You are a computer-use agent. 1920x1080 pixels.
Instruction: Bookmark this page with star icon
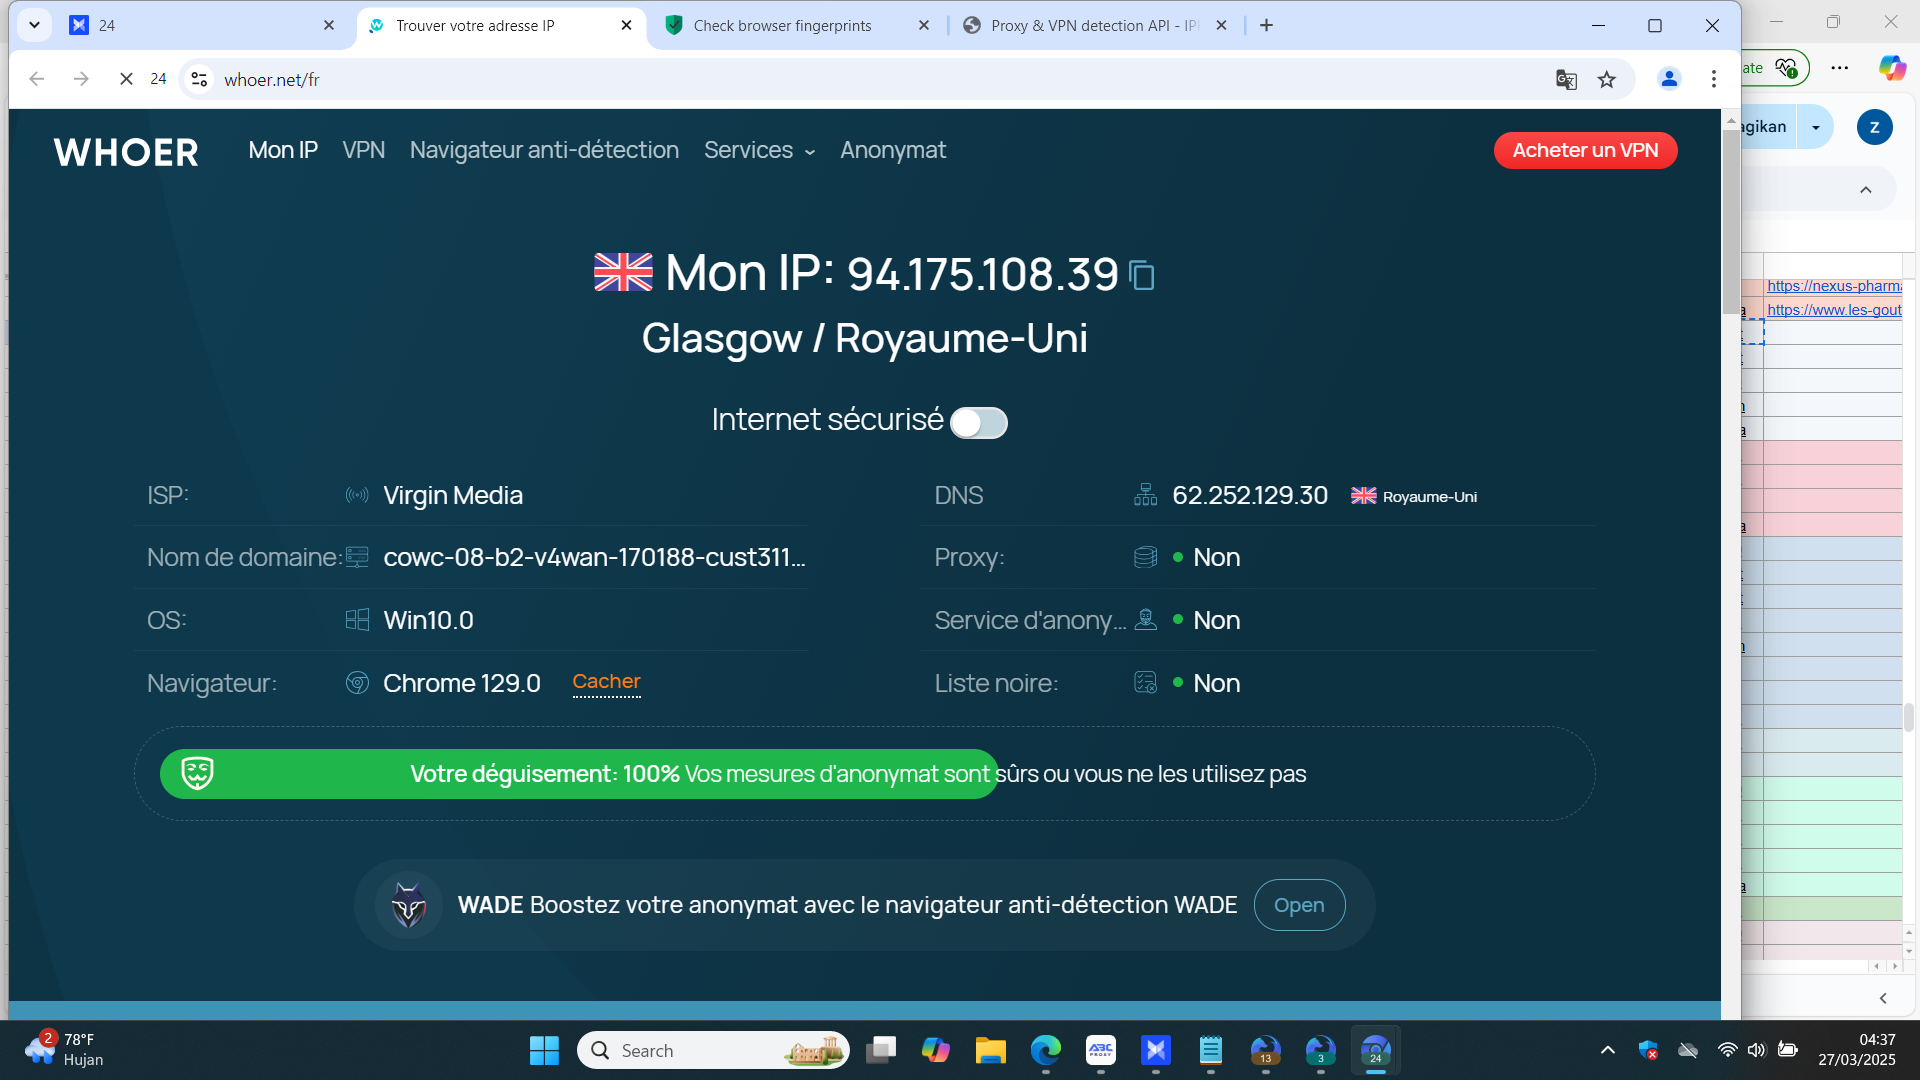(1607, 80)
